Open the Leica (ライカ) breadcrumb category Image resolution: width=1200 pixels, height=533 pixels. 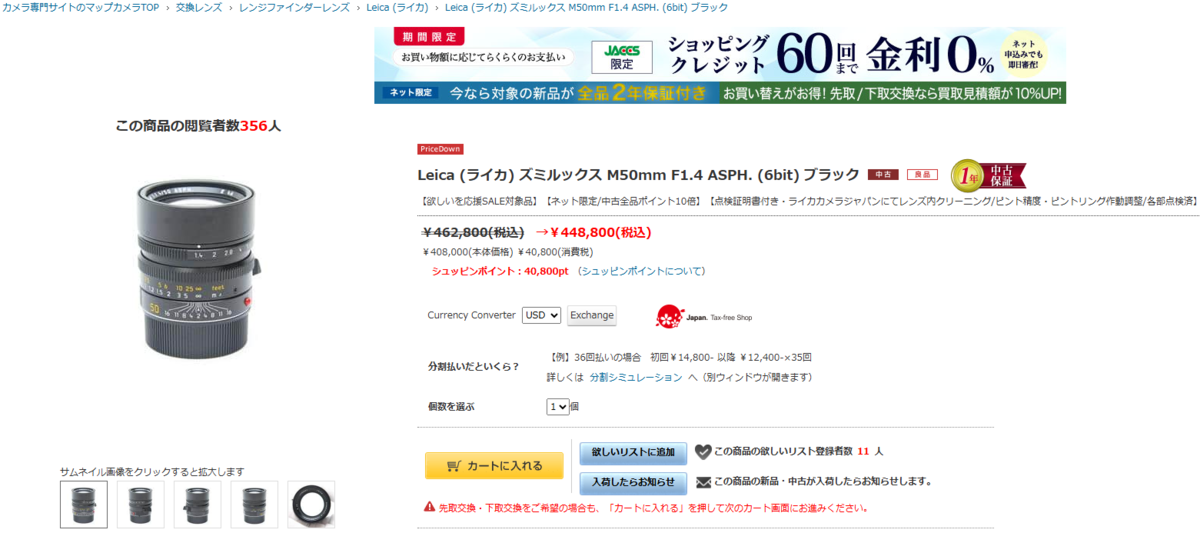tap(397, 8)
